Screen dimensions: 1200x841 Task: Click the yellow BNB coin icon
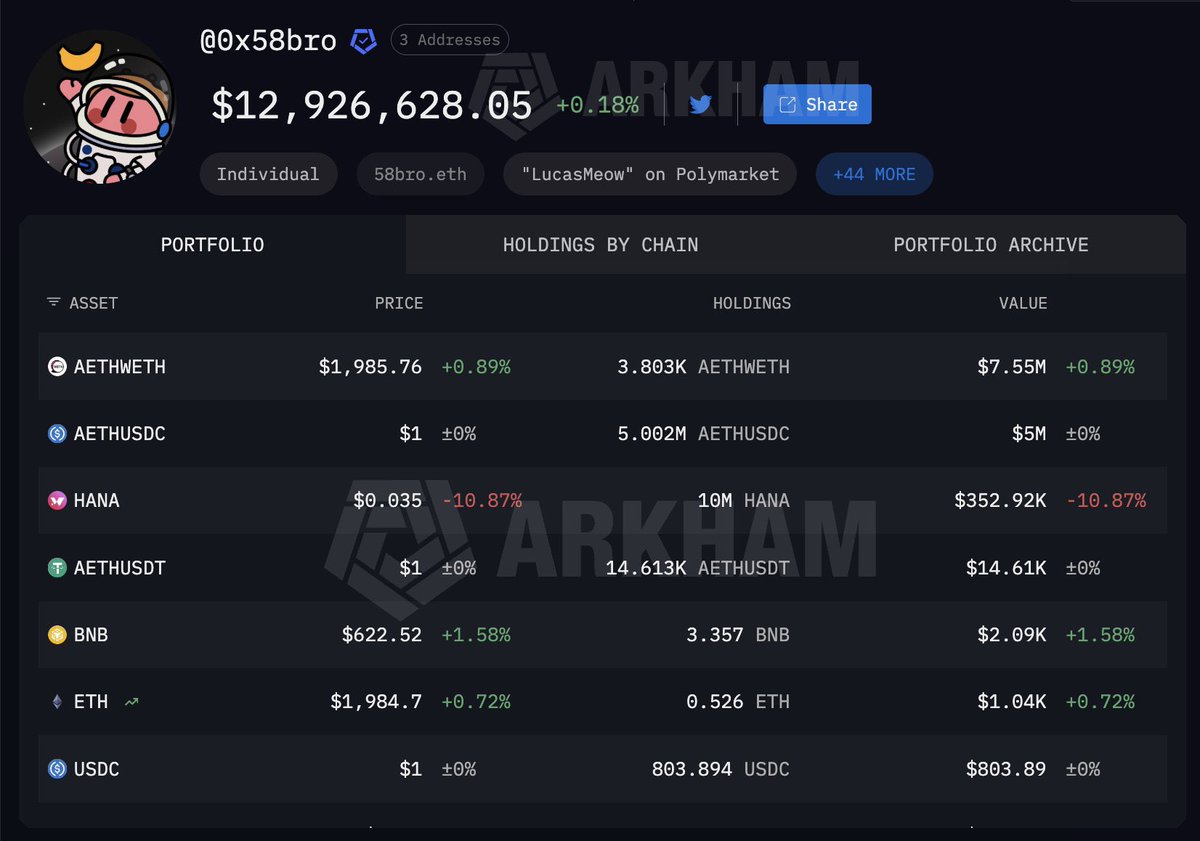point(57,635)
